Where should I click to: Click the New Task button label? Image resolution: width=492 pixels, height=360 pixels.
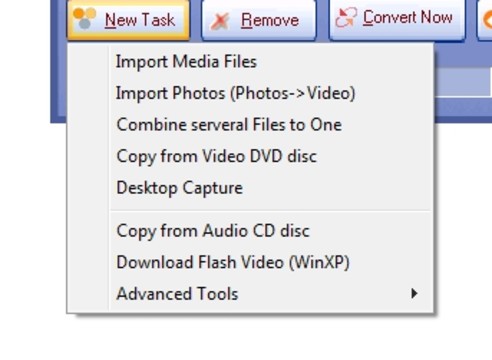(x=140, y=20)
